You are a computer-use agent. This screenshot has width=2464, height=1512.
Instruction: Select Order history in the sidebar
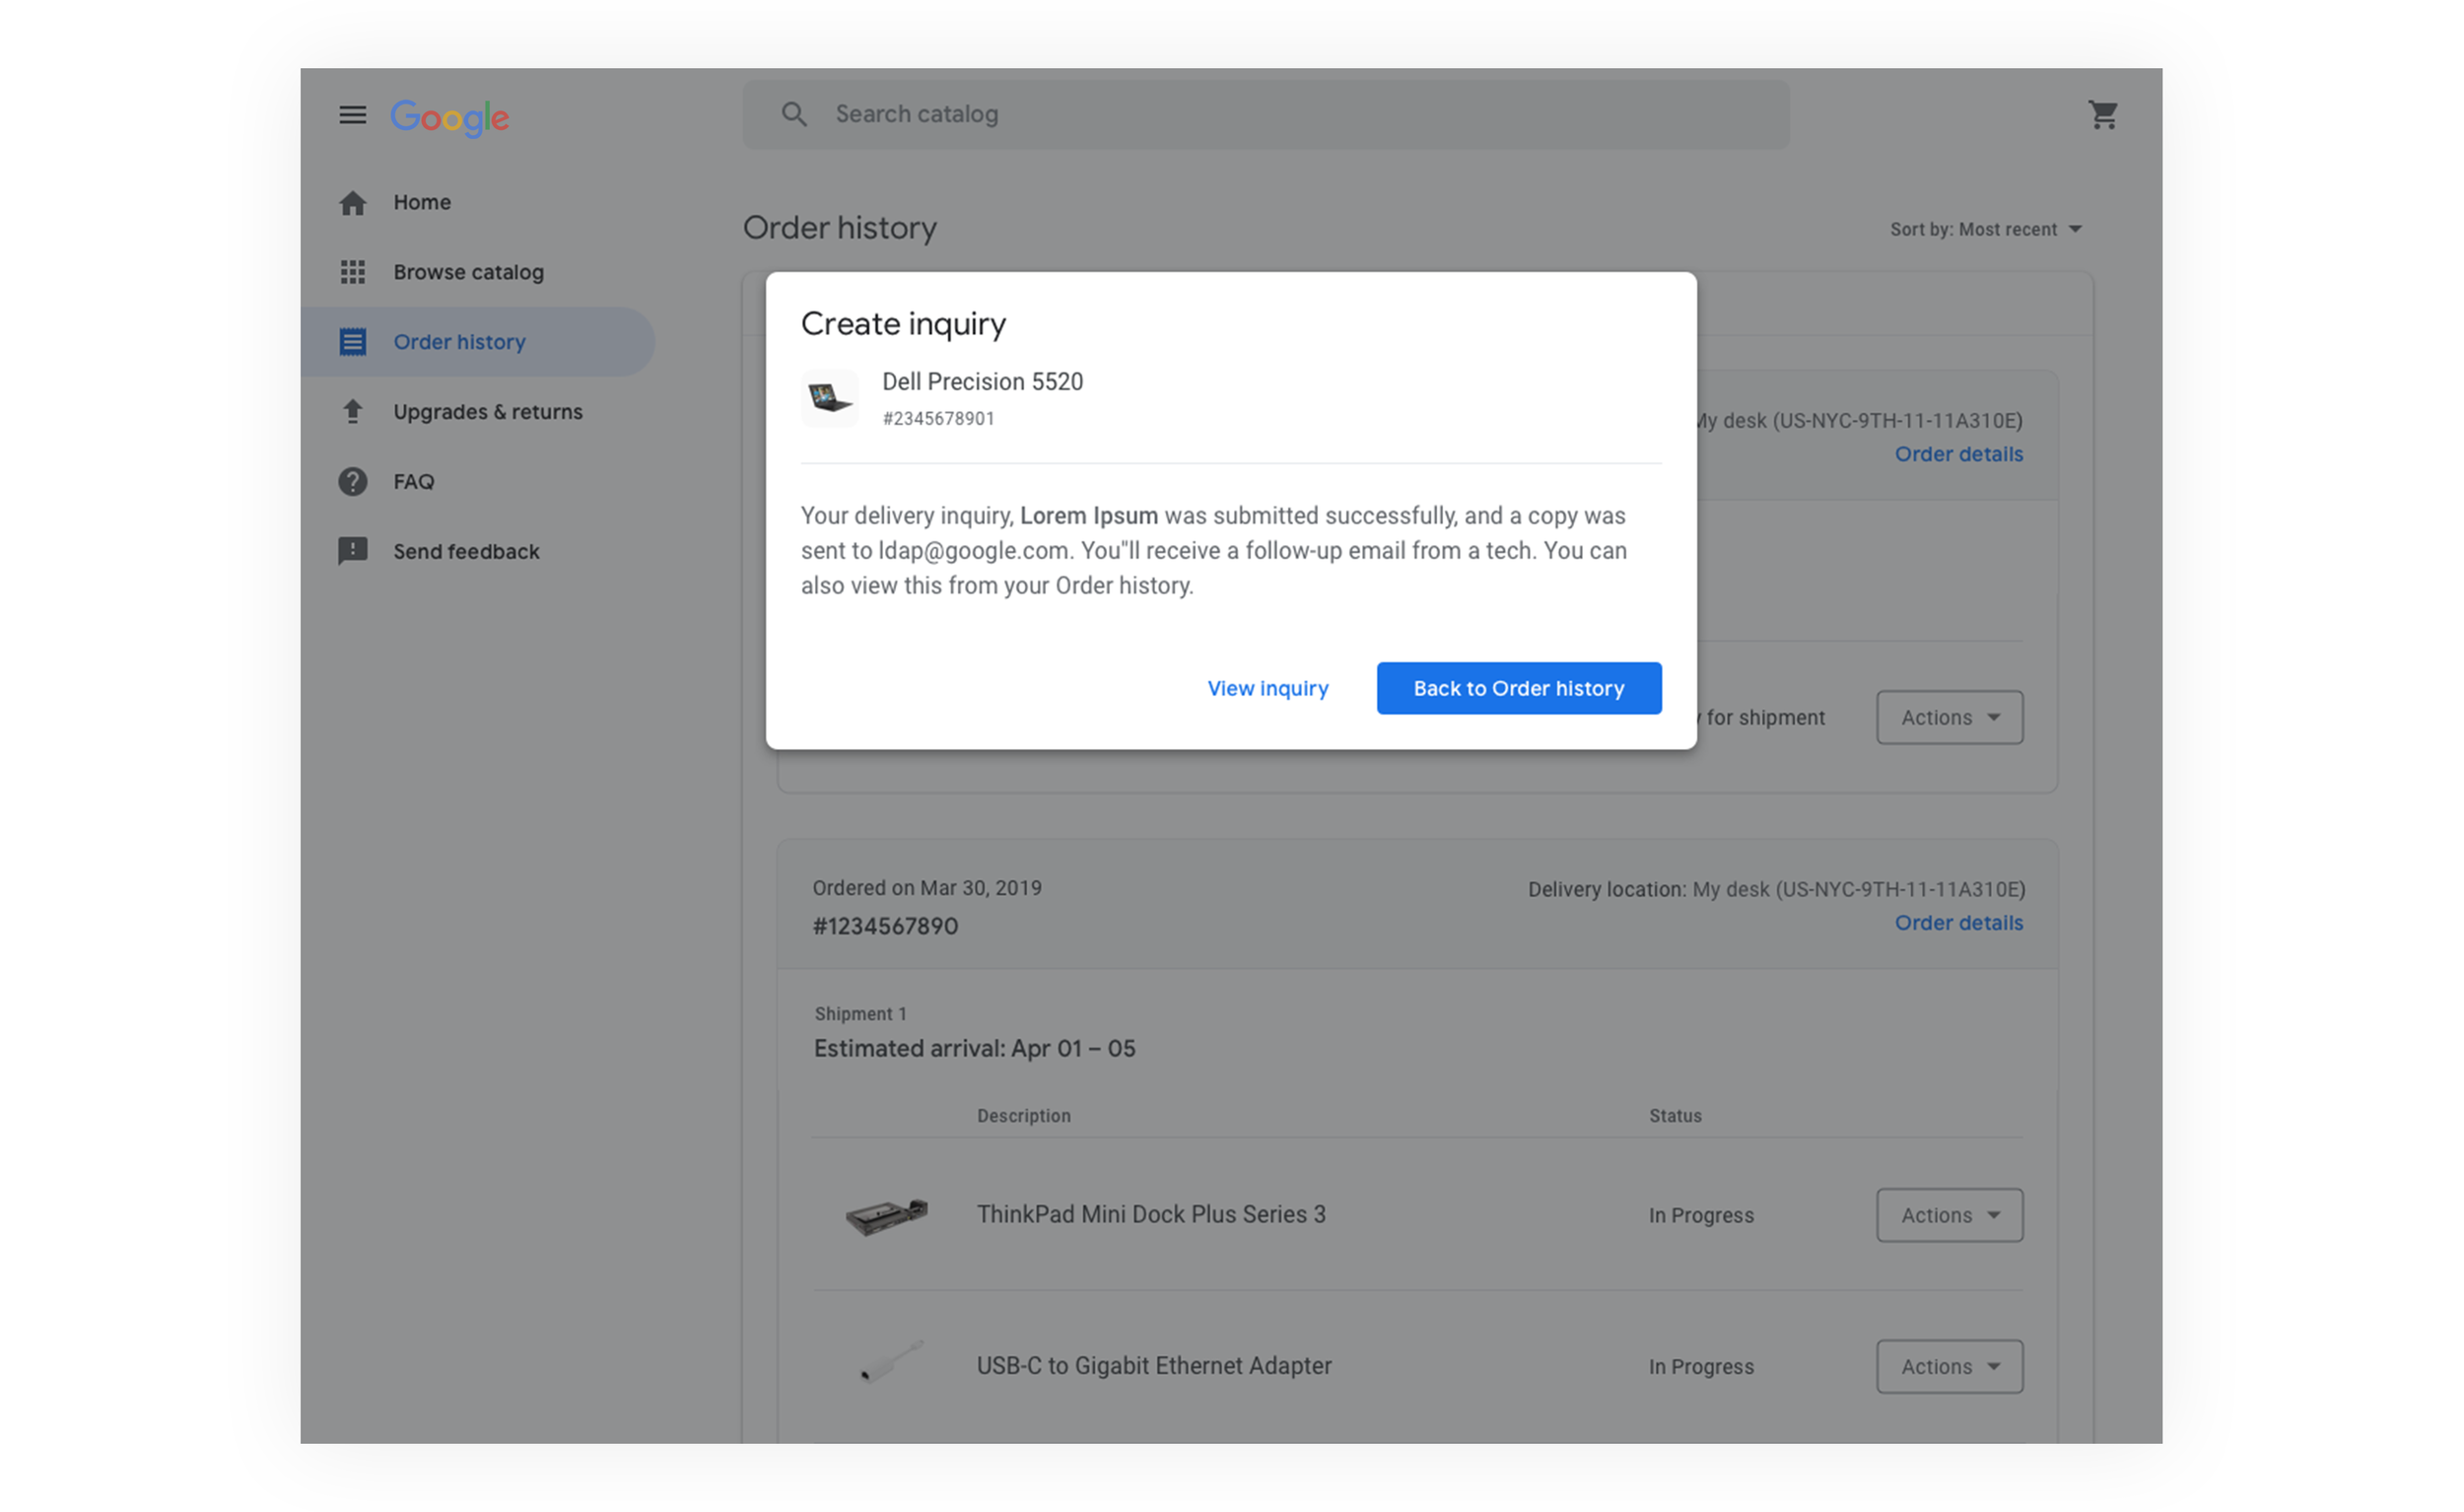459,342
